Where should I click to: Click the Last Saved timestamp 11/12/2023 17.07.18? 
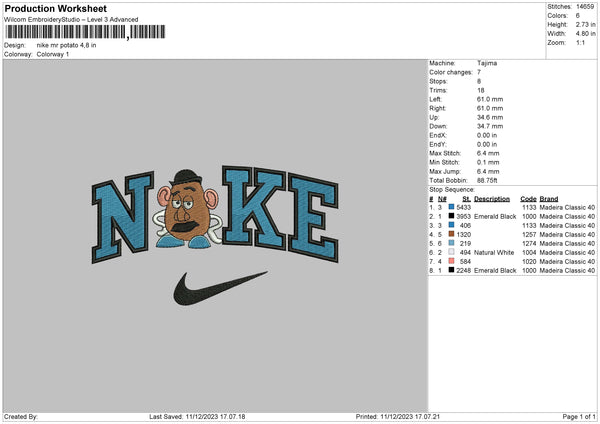215,417
